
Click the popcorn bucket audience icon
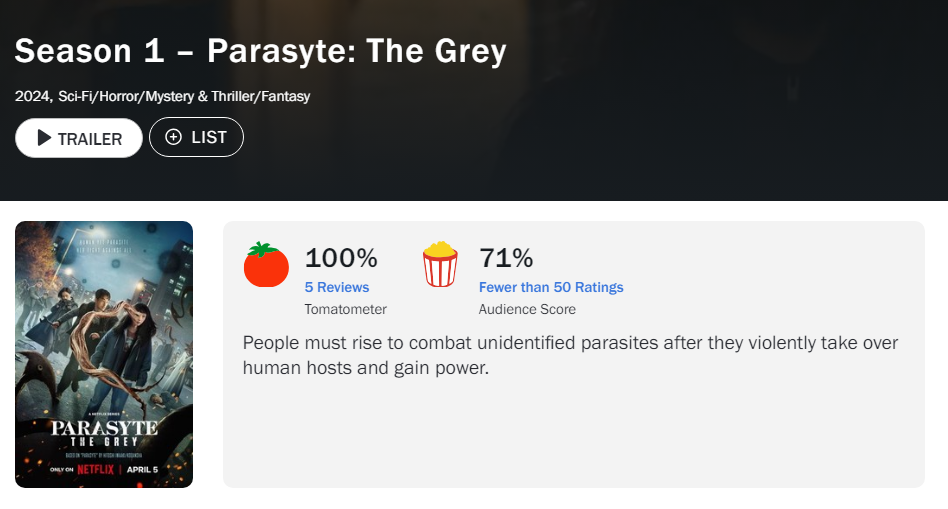[x=440, y=265]
